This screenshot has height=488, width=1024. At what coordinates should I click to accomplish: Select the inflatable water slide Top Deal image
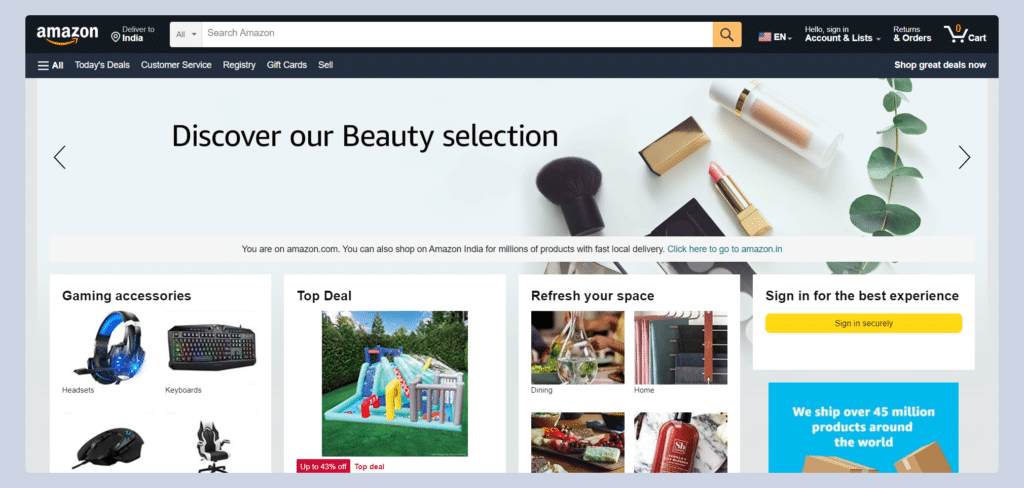[x=394, y=383]
